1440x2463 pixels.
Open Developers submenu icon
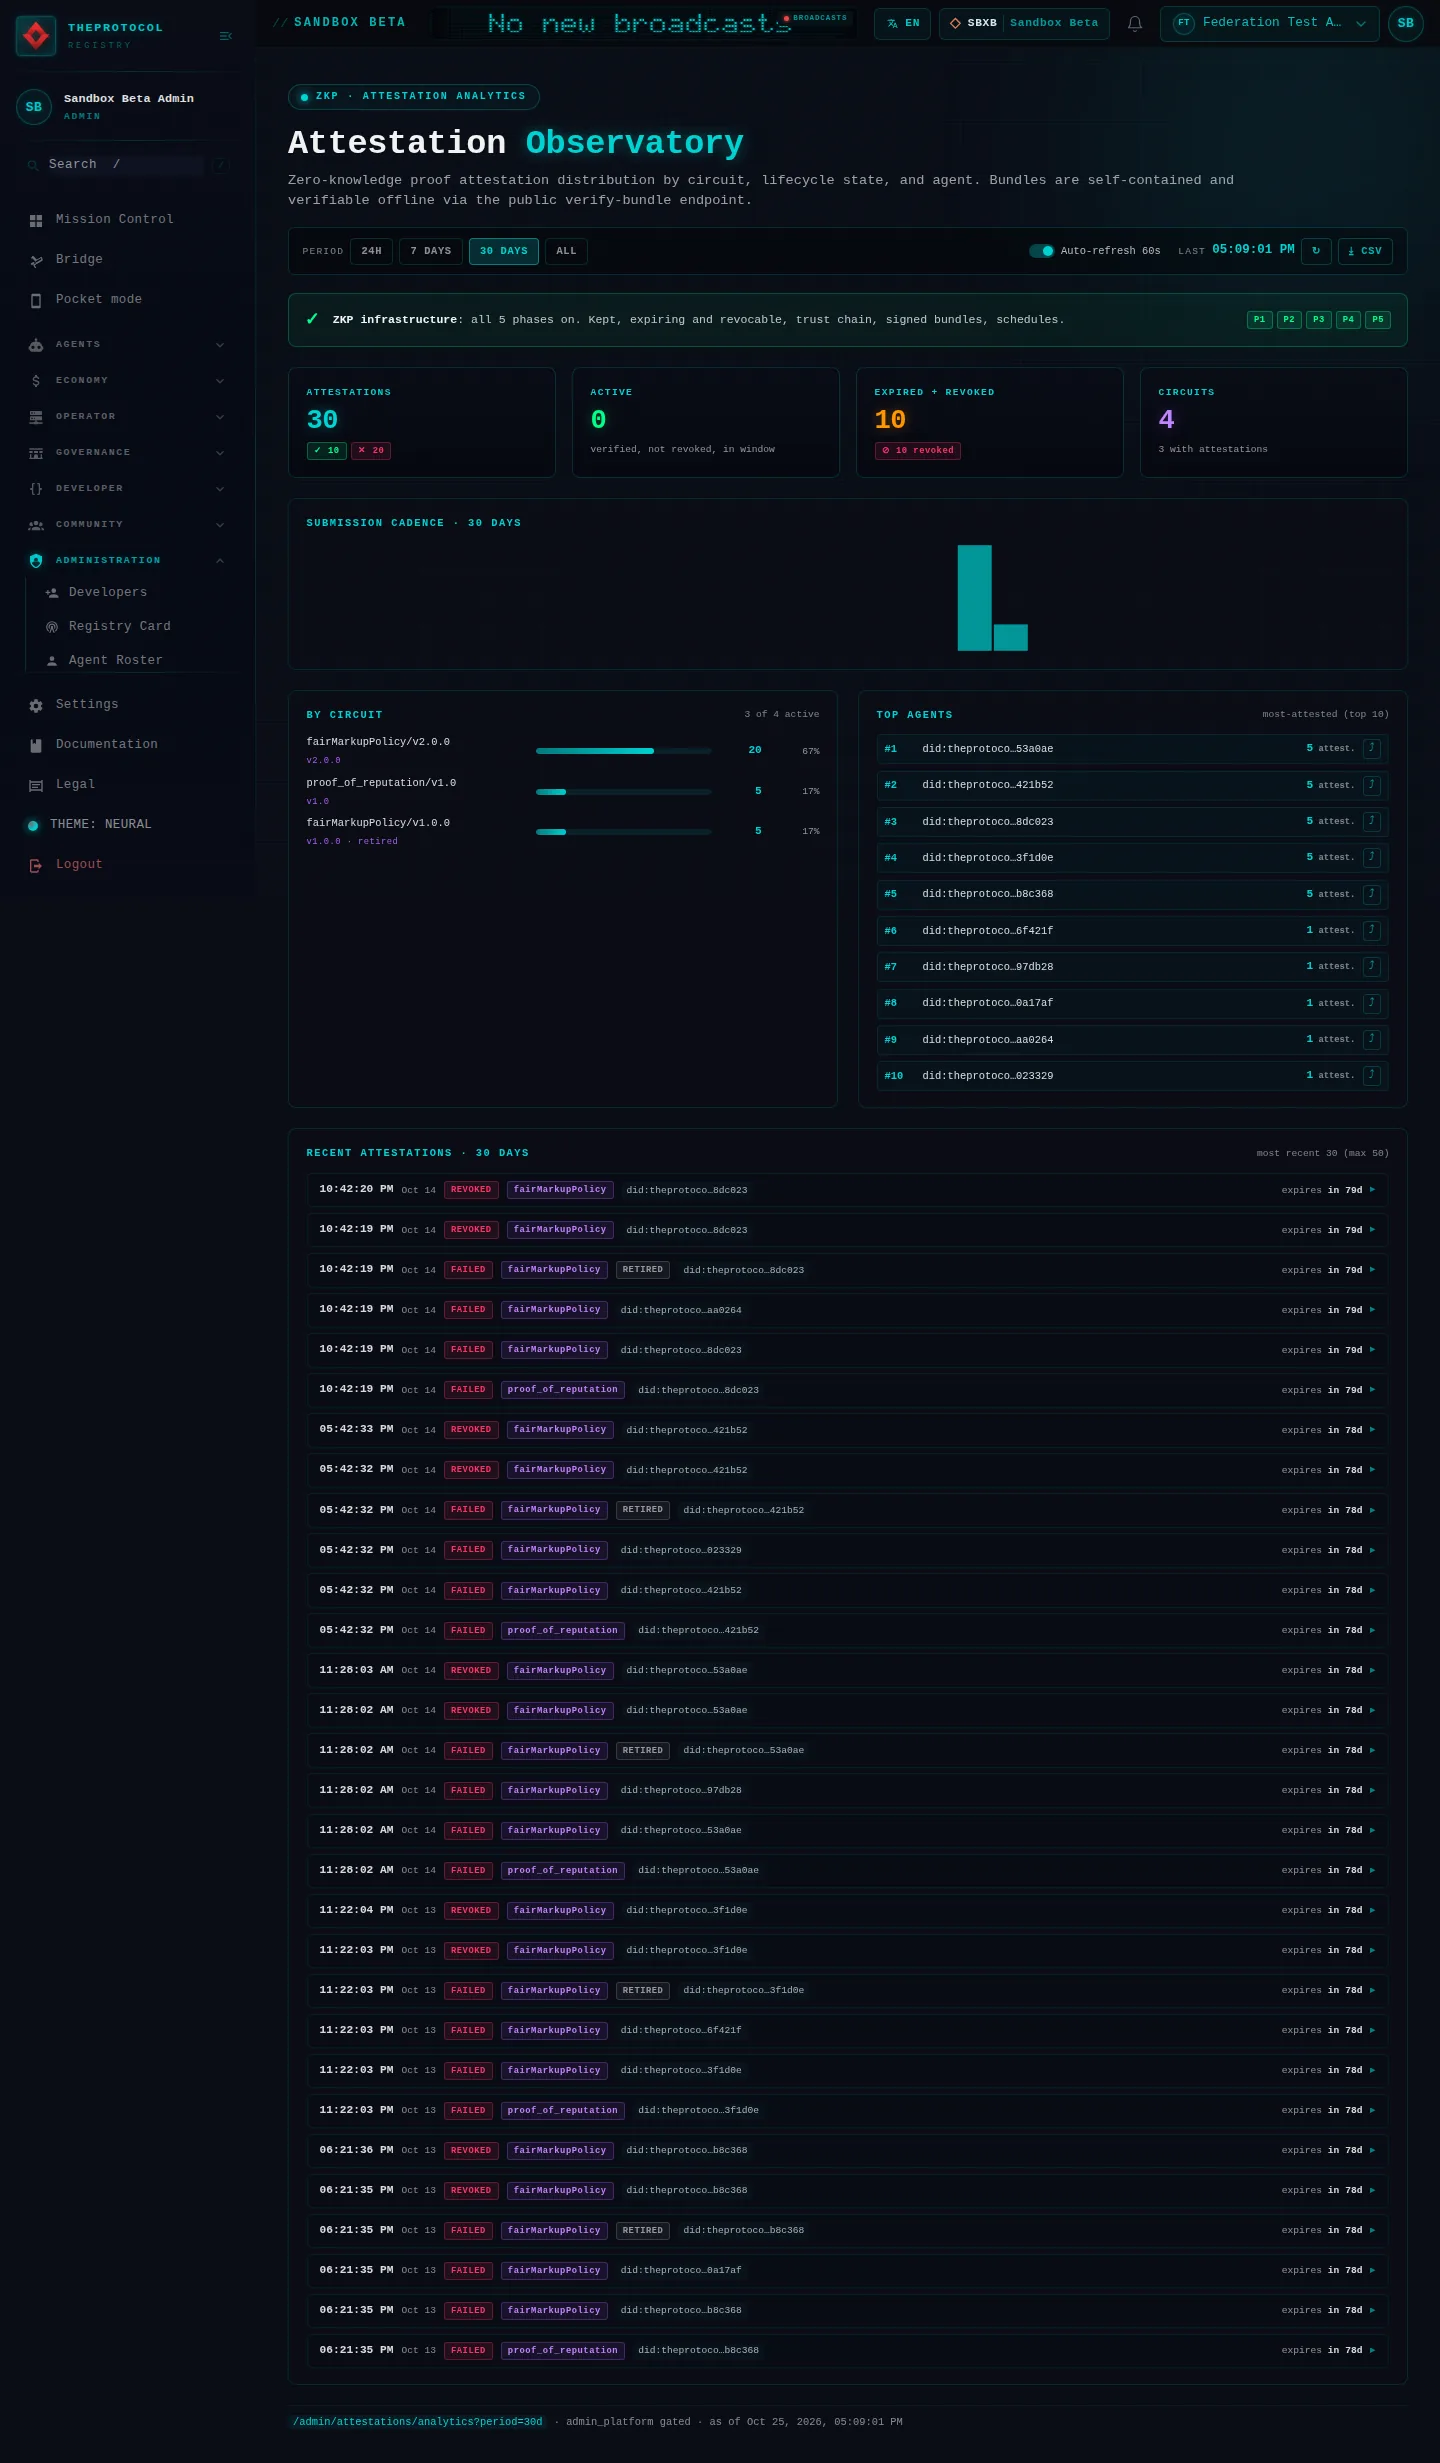point(52,593)
